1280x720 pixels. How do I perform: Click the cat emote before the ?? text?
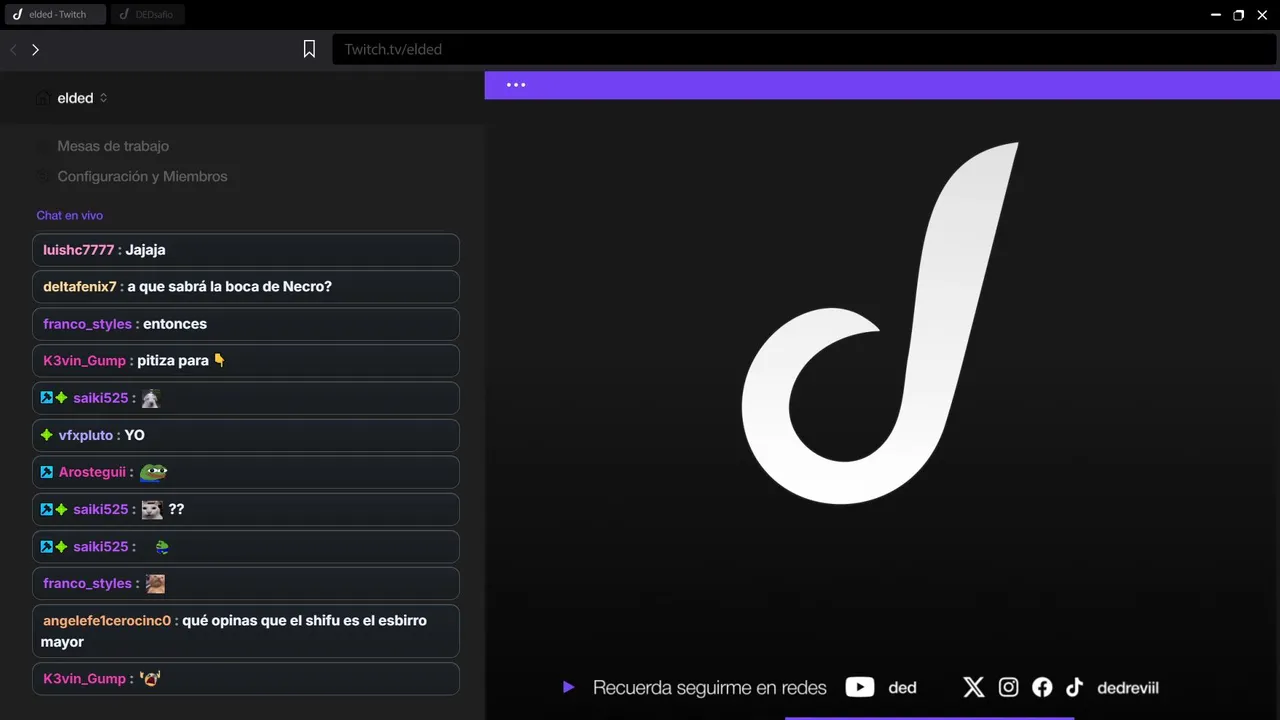pos(152,509)
